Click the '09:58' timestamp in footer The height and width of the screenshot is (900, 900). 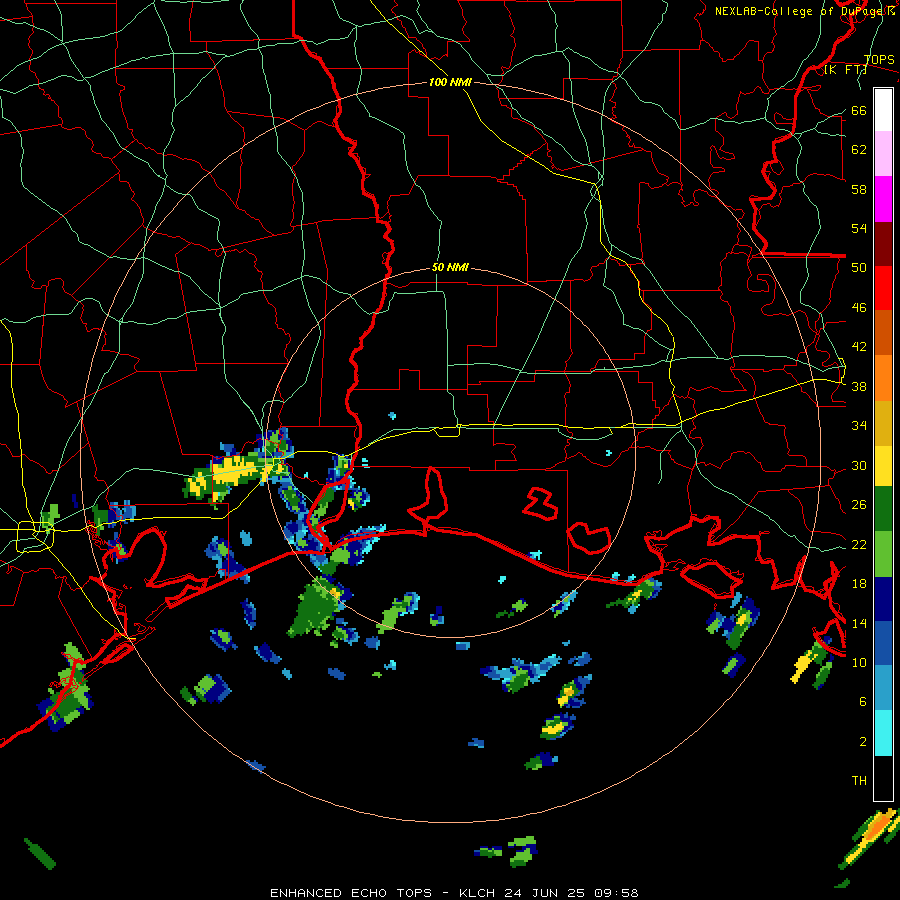pyautogui.click(x=618, y=893)
